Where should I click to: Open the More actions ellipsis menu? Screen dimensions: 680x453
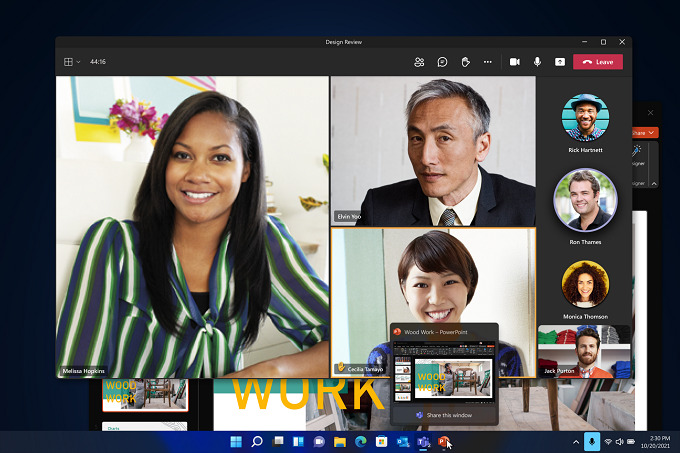point(488,62)
